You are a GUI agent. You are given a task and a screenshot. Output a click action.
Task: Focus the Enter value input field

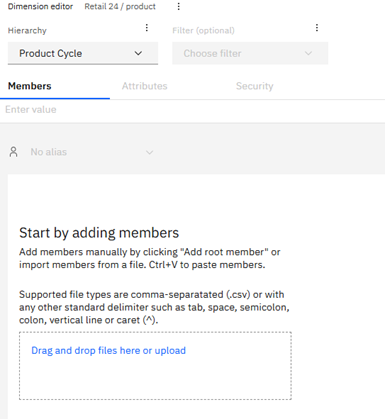[192, 110]
